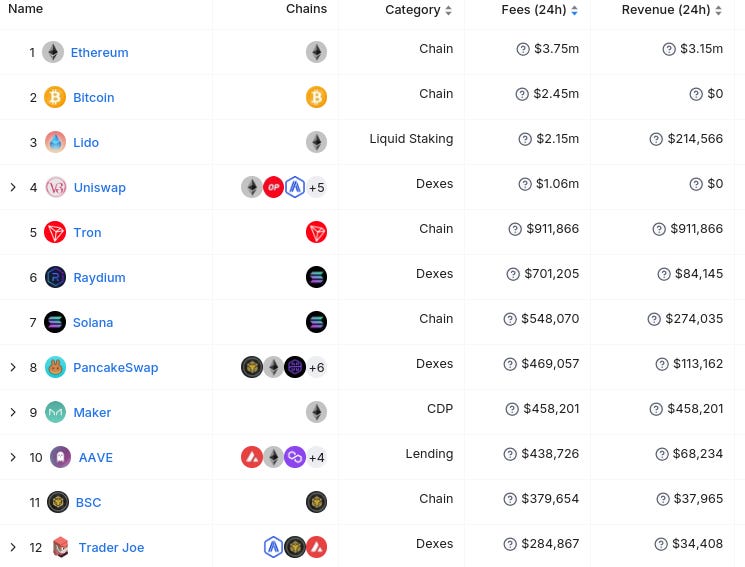Open the Solana protocol link
Screen dimensions: 745x567
tap(93, 323)
